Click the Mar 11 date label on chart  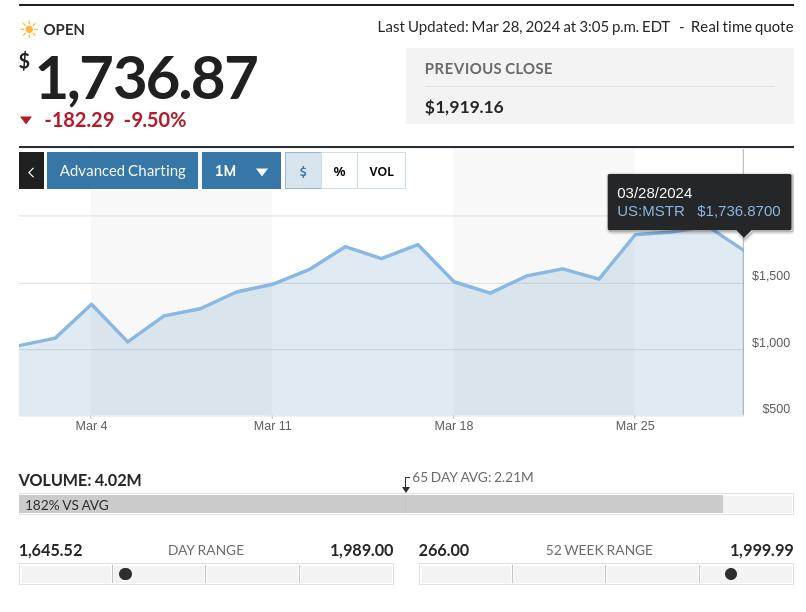tap(272, 426)
